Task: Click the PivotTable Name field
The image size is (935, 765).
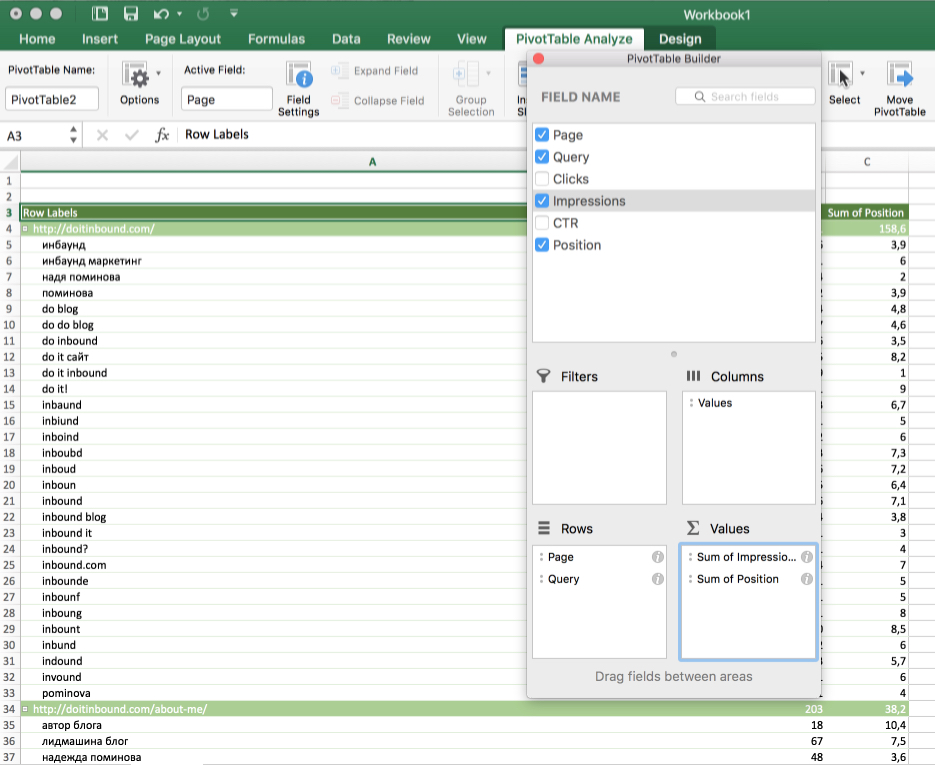Action: click(52, 99)
